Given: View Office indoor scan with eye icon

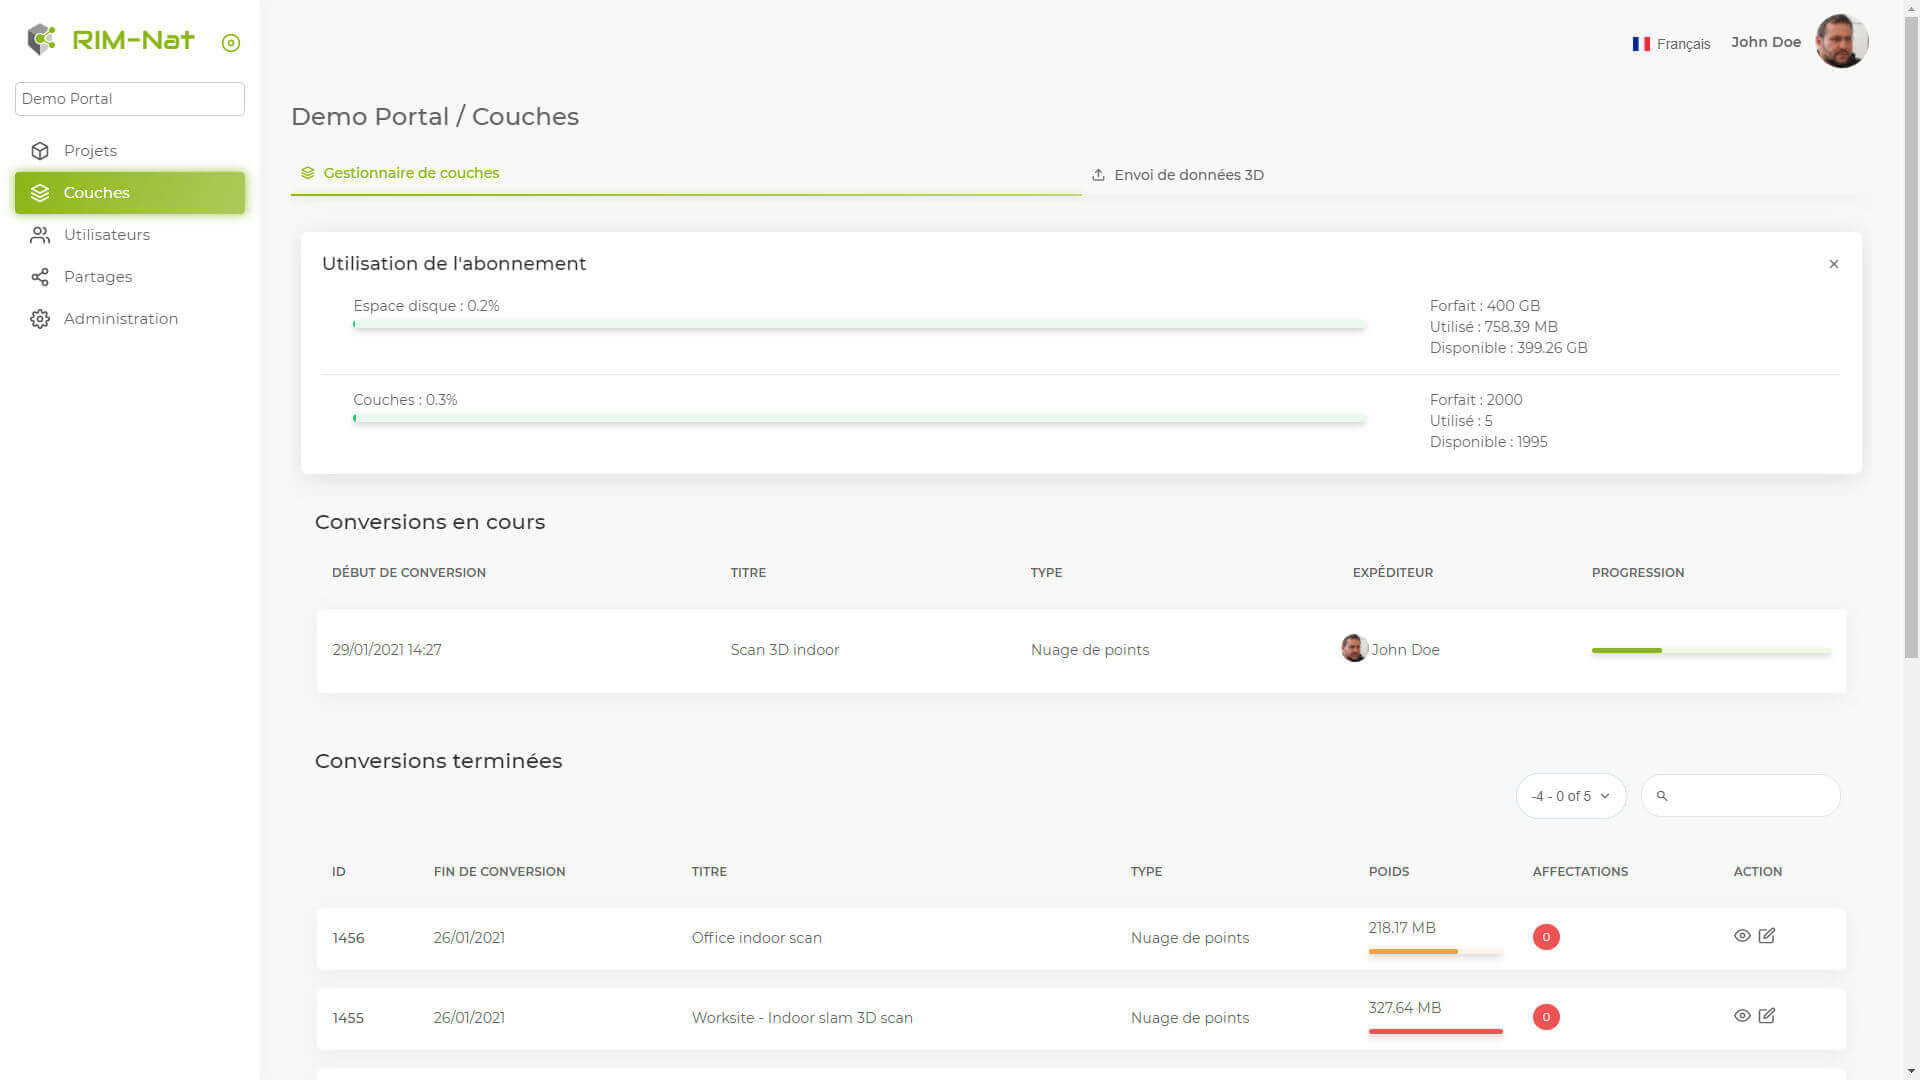Looking at the screenshot, I should pyautogui.click(x=1742, y=936).
